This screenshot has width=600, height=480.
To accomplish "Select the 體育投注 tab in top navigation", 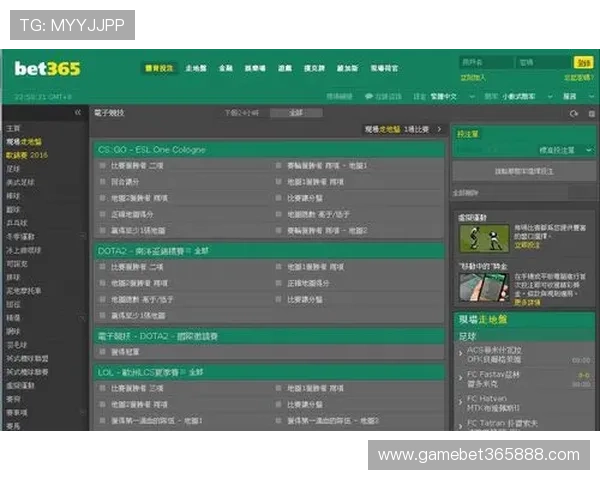I will (x=159, y=68).
